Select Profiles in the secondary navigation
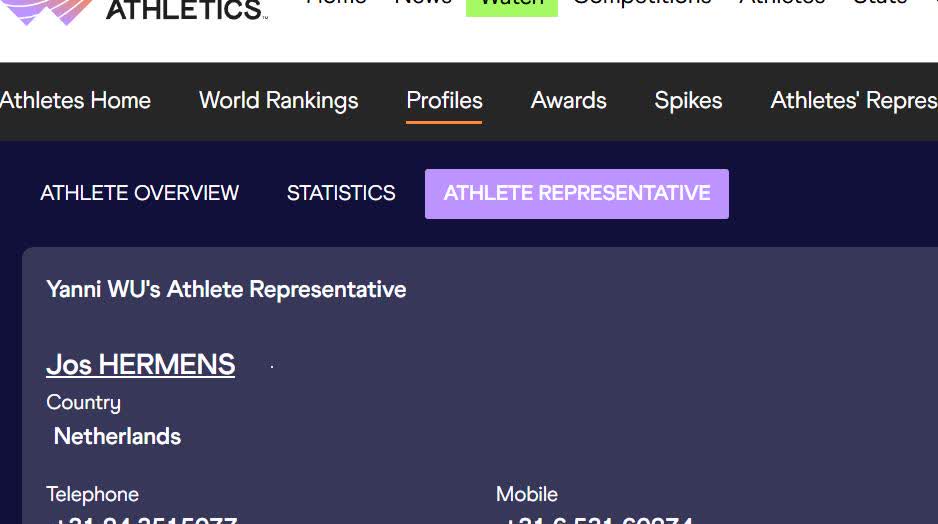The width and height of the screenshot is (938, 524). pos(444,101)
